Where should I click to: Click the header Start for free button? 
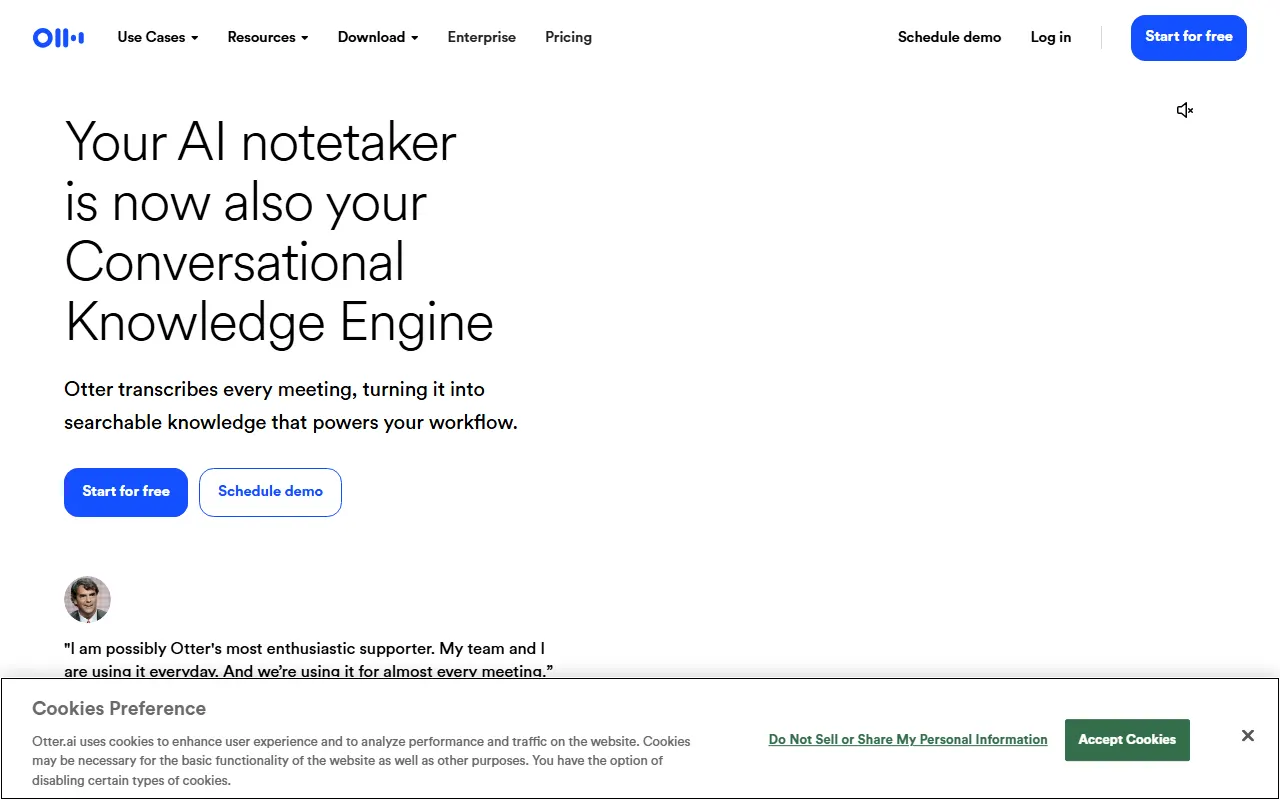pos(1189,38)
